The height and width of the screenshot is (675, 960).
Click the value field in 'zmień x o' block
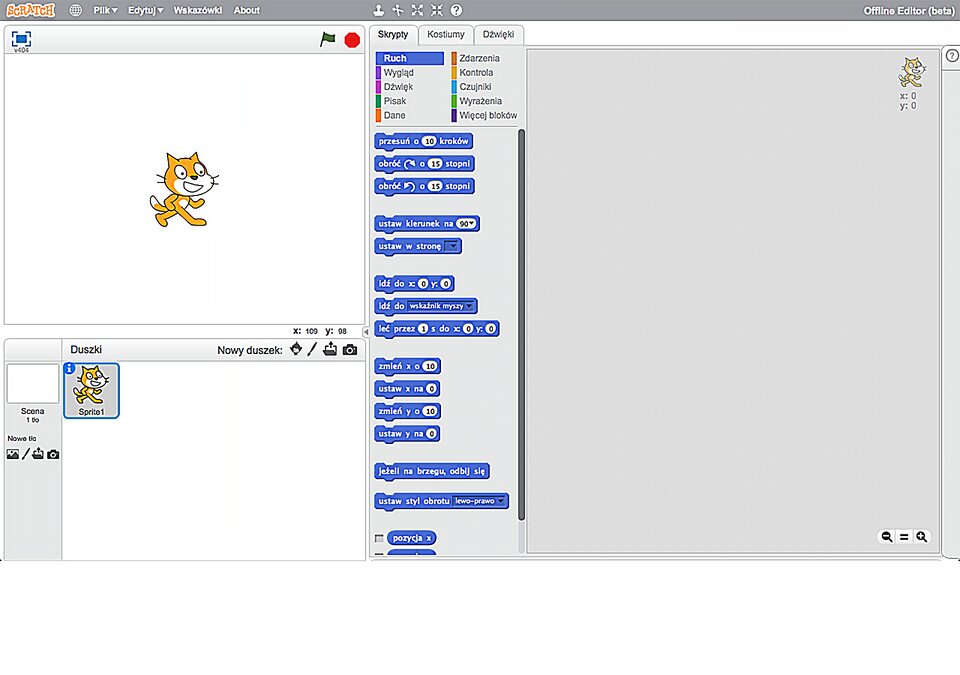[x=430, y=366]
